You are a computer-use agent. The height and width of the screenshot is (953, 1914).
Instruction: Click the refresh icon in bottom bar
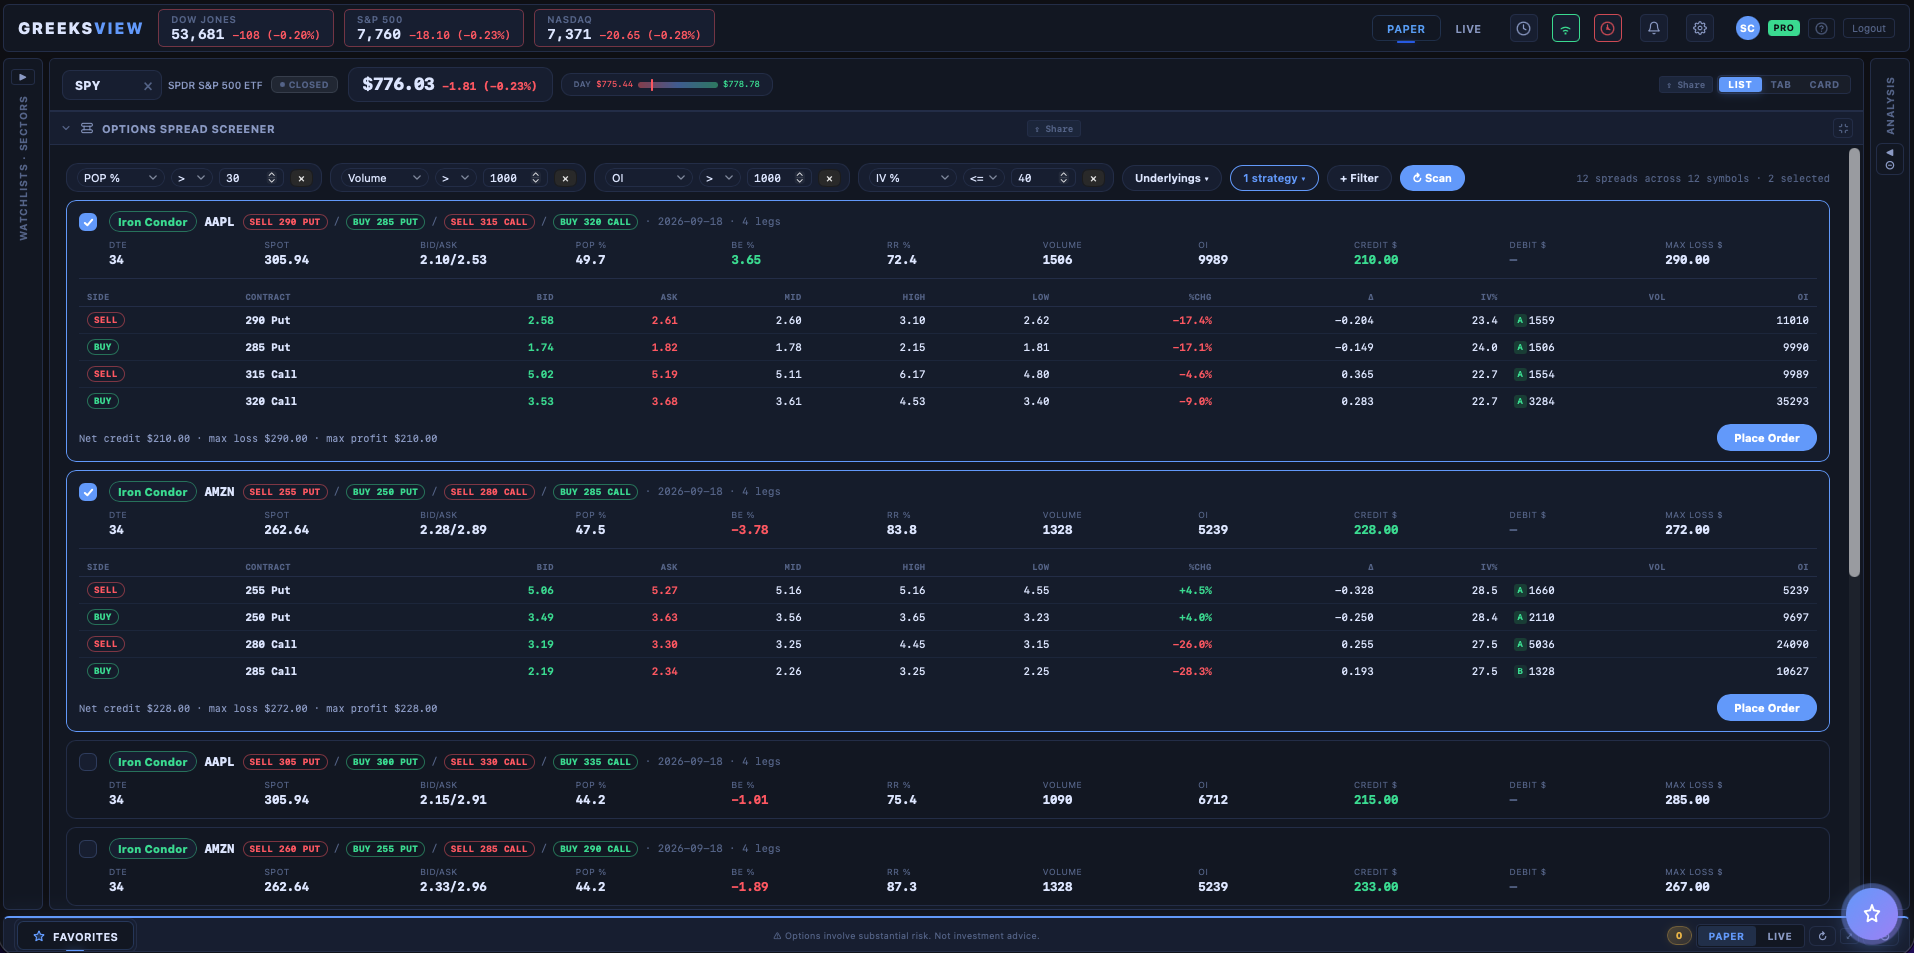1822,936
